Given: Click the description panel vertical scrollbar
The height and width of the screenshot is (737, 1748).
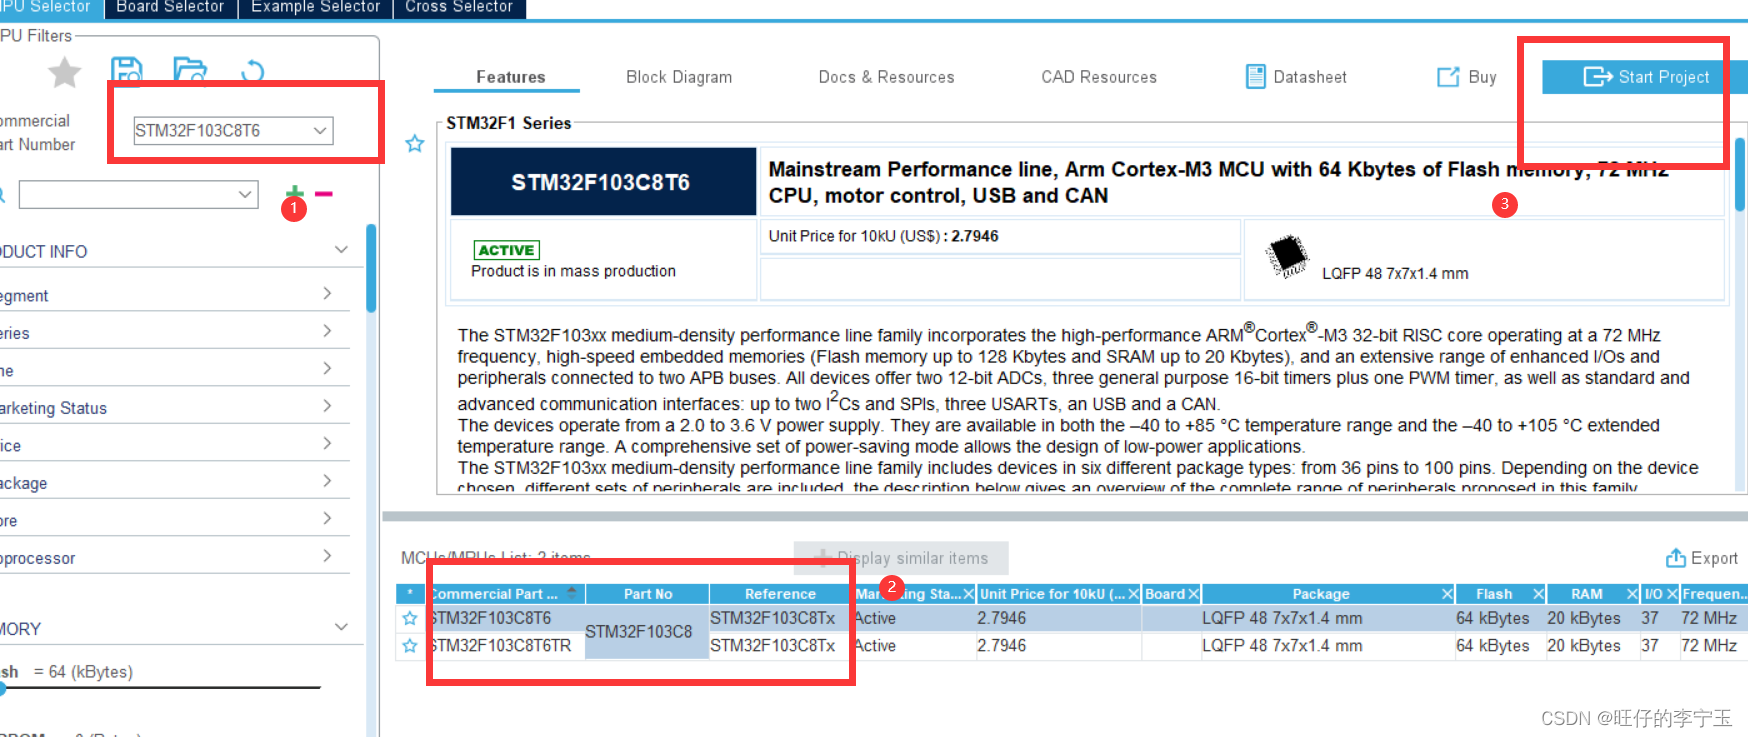Looking at the screenshot, I should pos(1740,175).
